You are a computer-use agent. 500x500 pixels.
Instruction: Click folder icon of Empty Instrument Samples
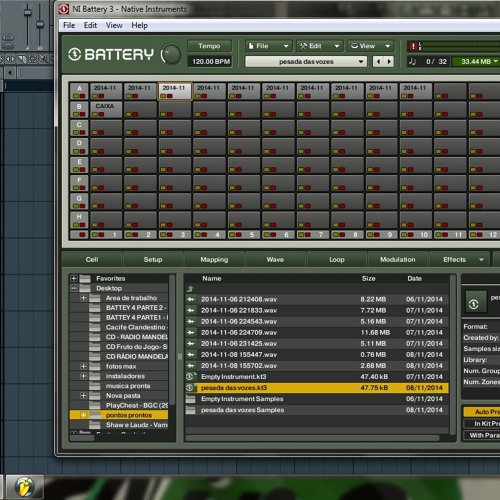click(190, 399)
